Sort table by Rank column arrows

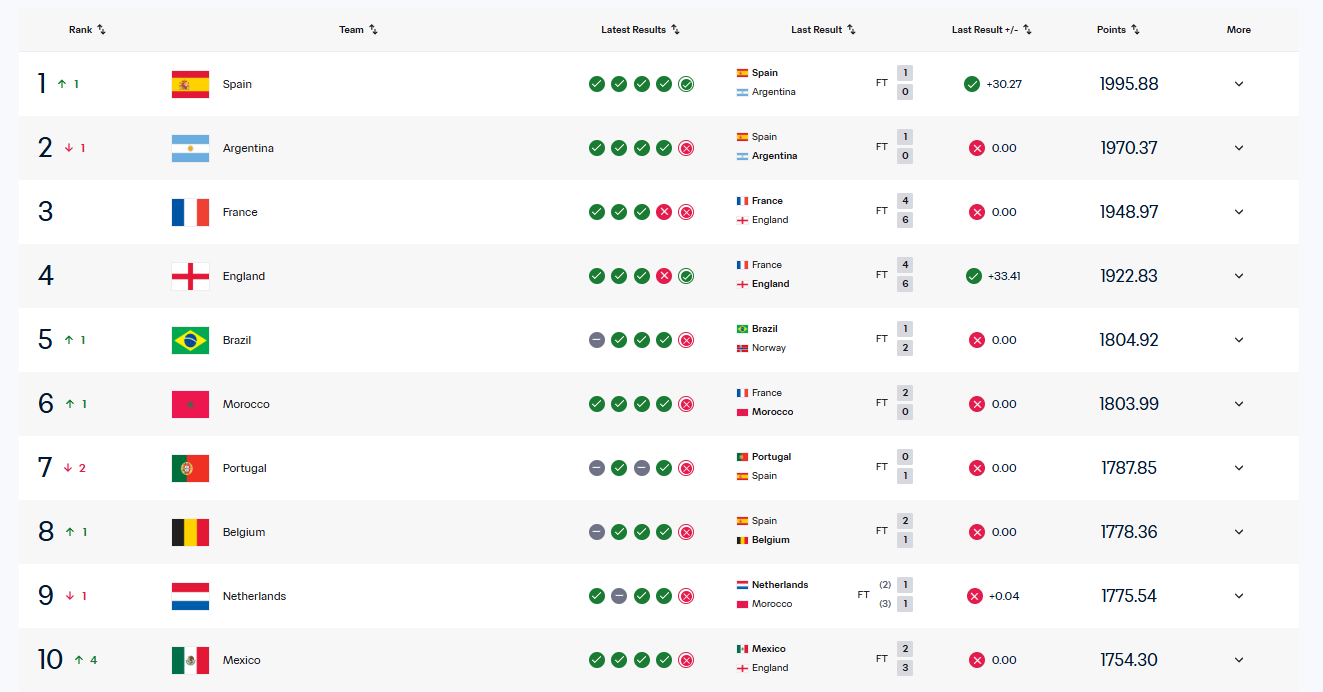click(x=101, y=30)
